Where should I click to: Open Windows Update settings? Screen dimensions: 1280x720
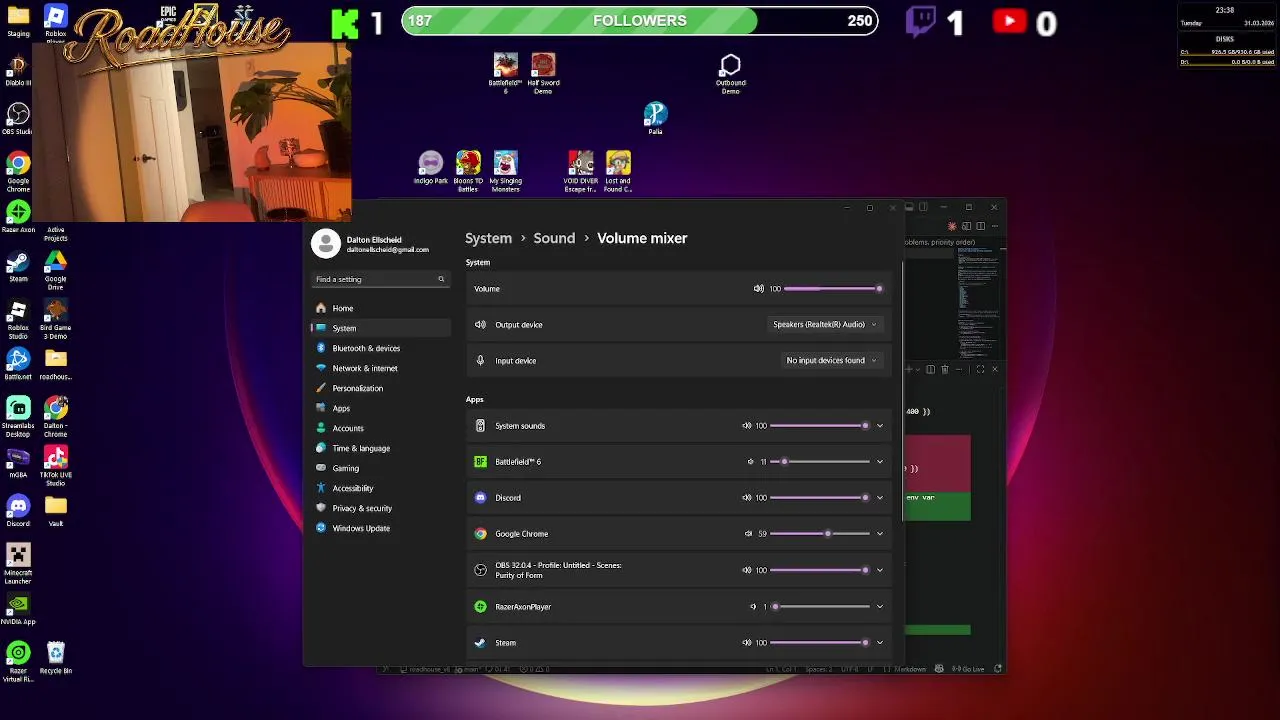[380, 528]
